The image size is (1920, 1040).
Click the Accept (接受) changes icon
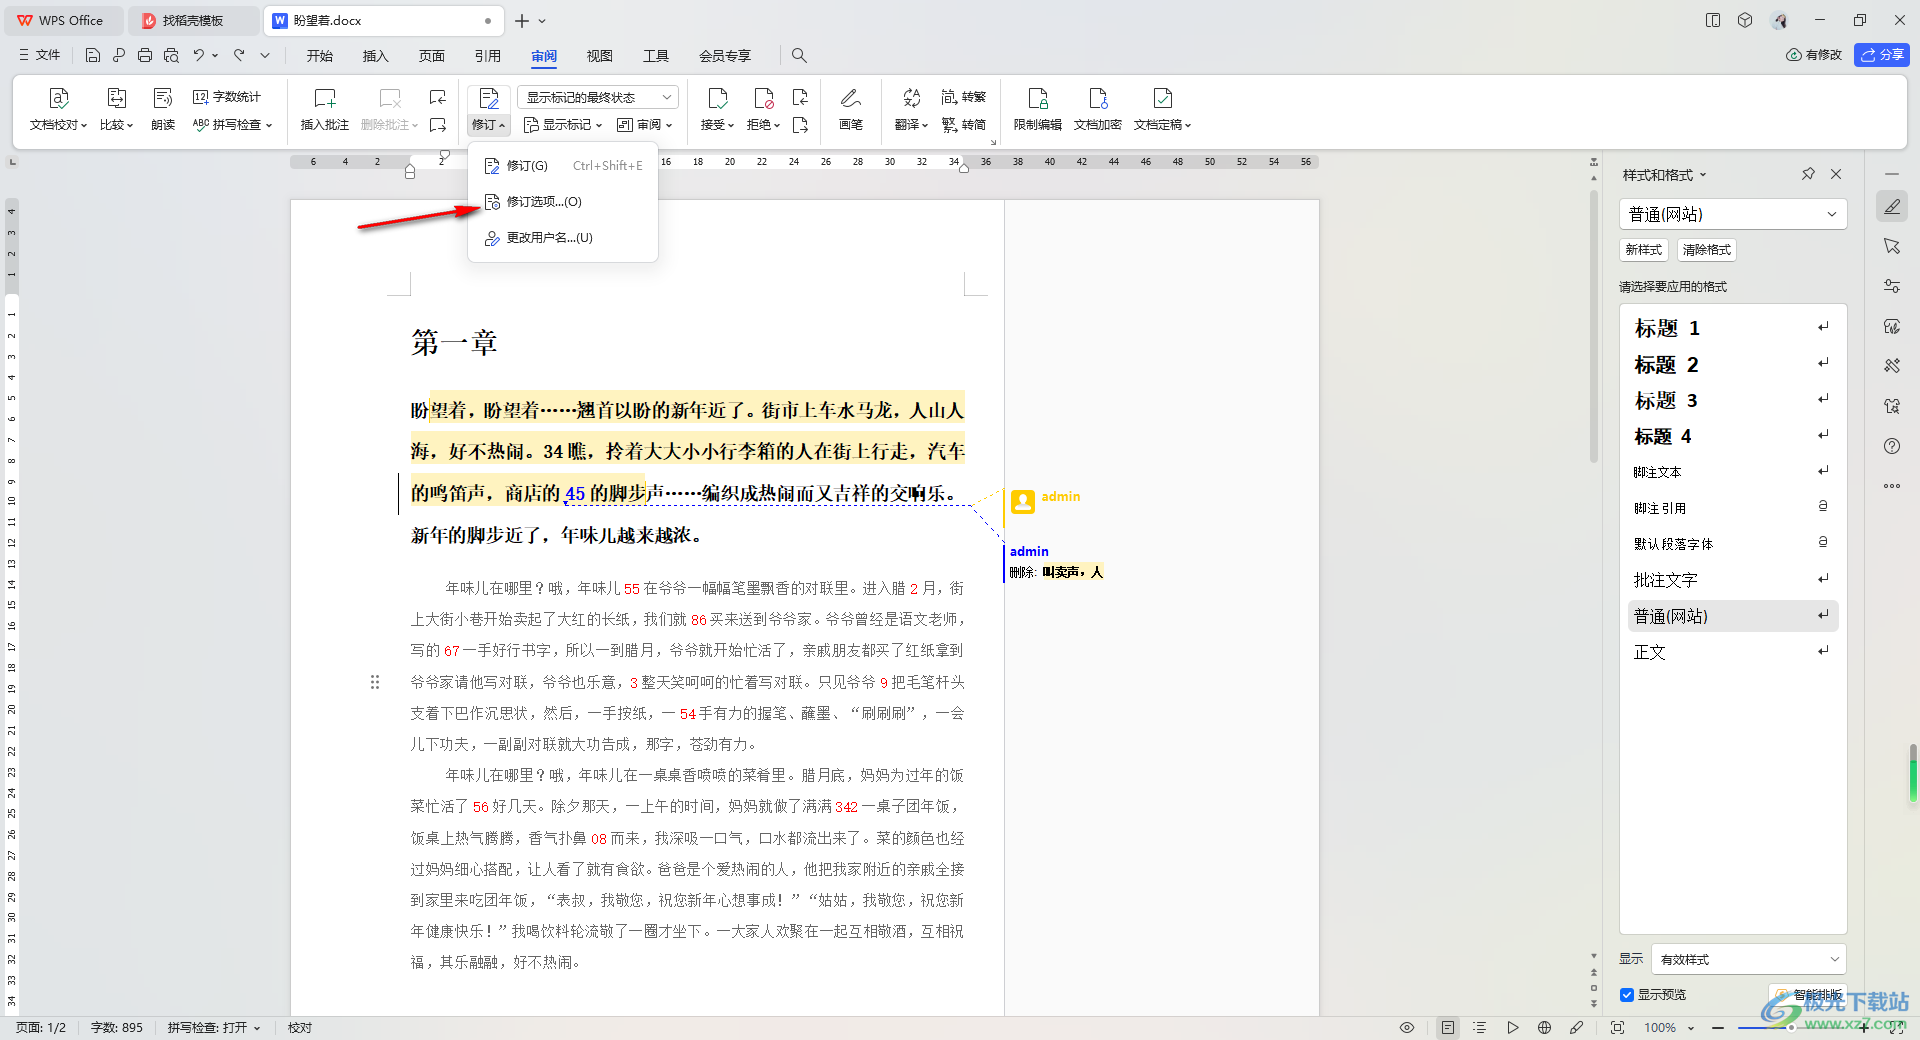tap(717, 98)
